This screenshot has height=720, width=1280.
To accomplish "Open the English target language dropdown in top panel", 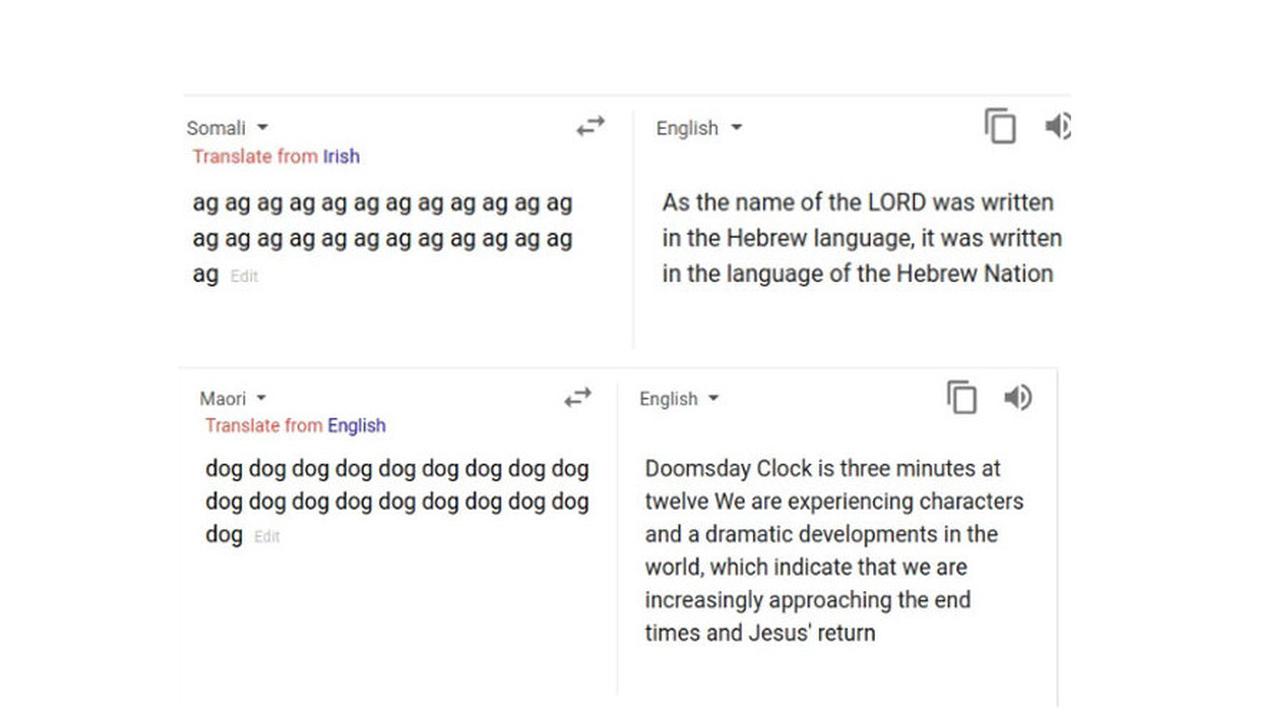I will [x=697, y=128].
